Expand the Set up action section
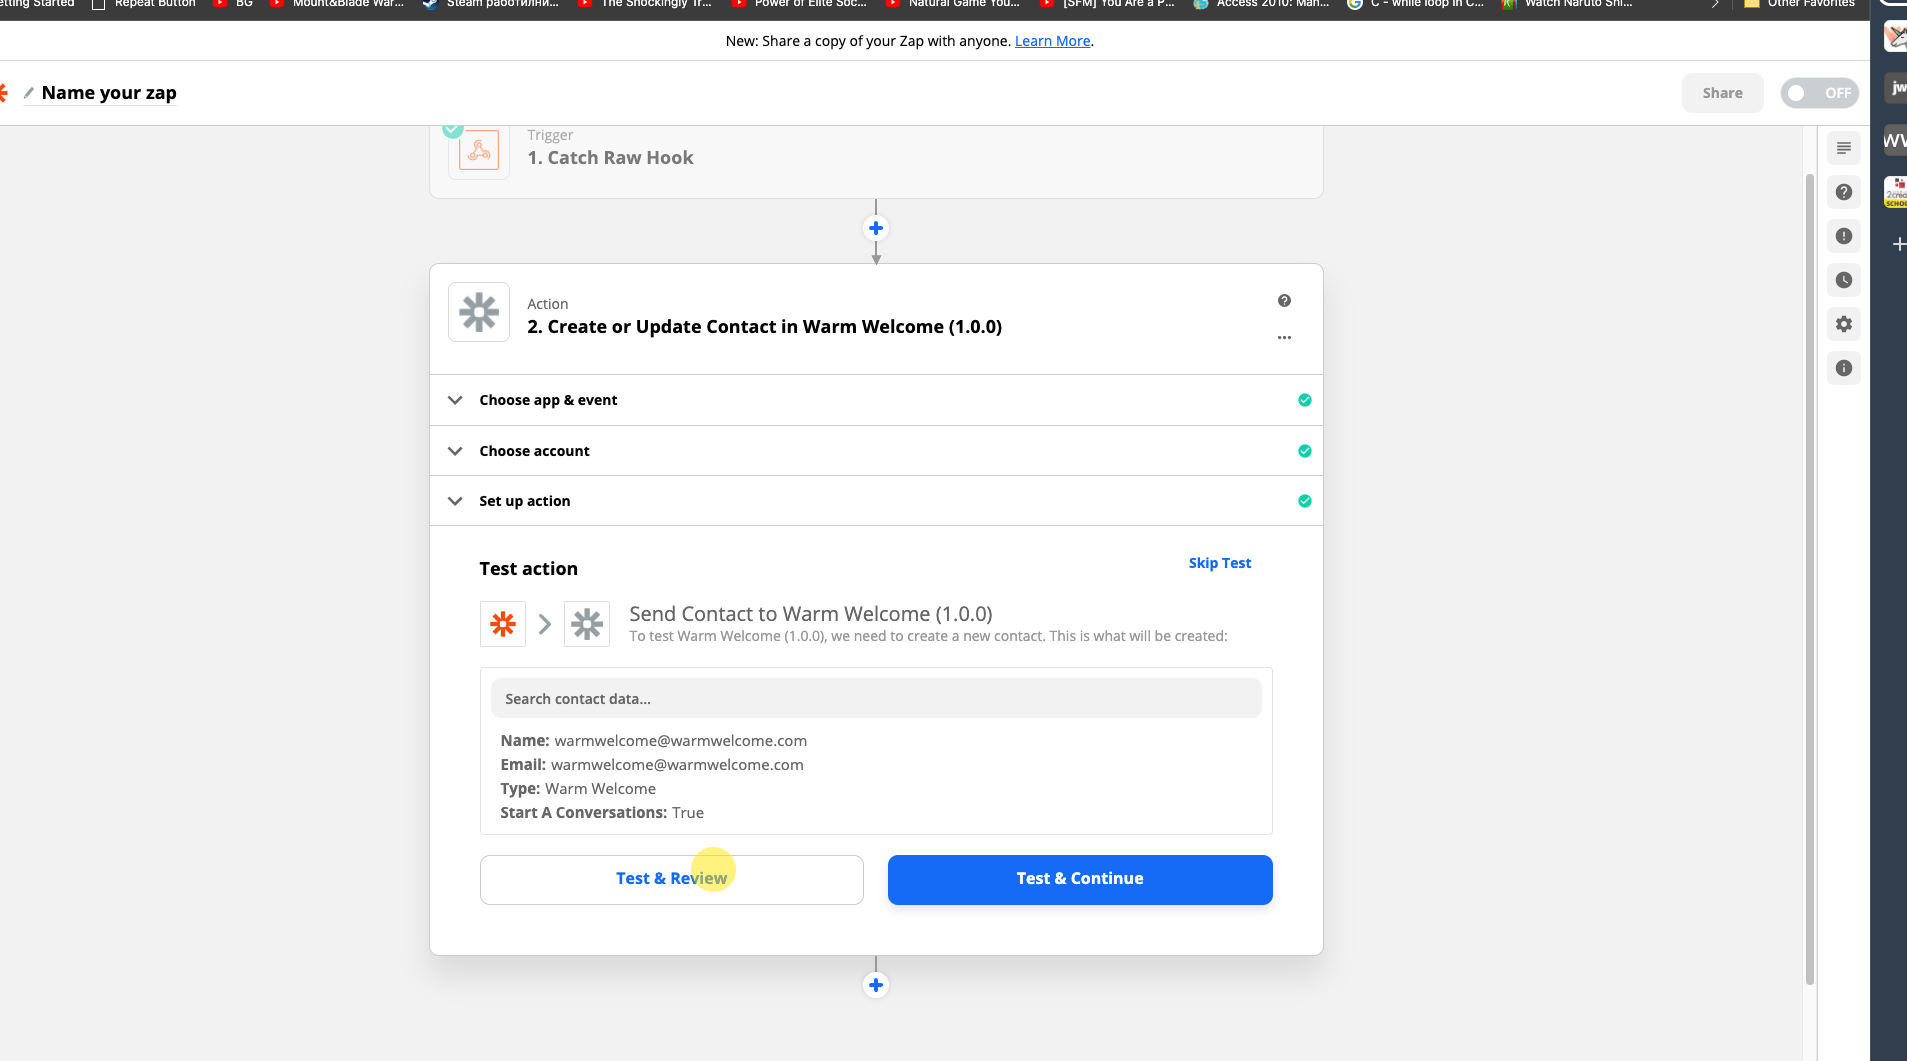Screen dimensions: 1907x1061 (876, 501)
